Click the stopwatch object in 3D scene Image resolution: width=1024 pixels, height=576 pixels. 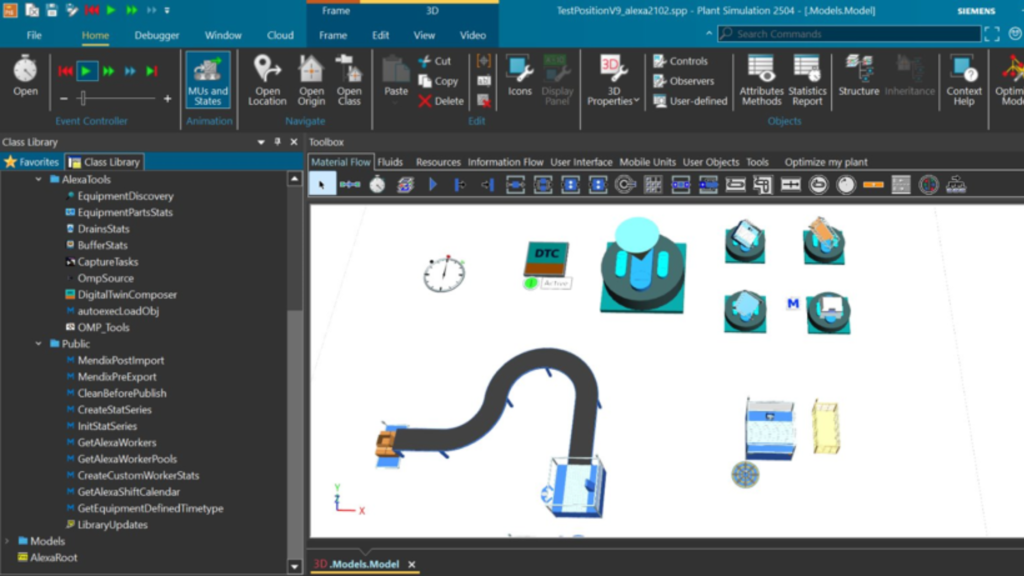pyautogui.click(x=444, y=274)
